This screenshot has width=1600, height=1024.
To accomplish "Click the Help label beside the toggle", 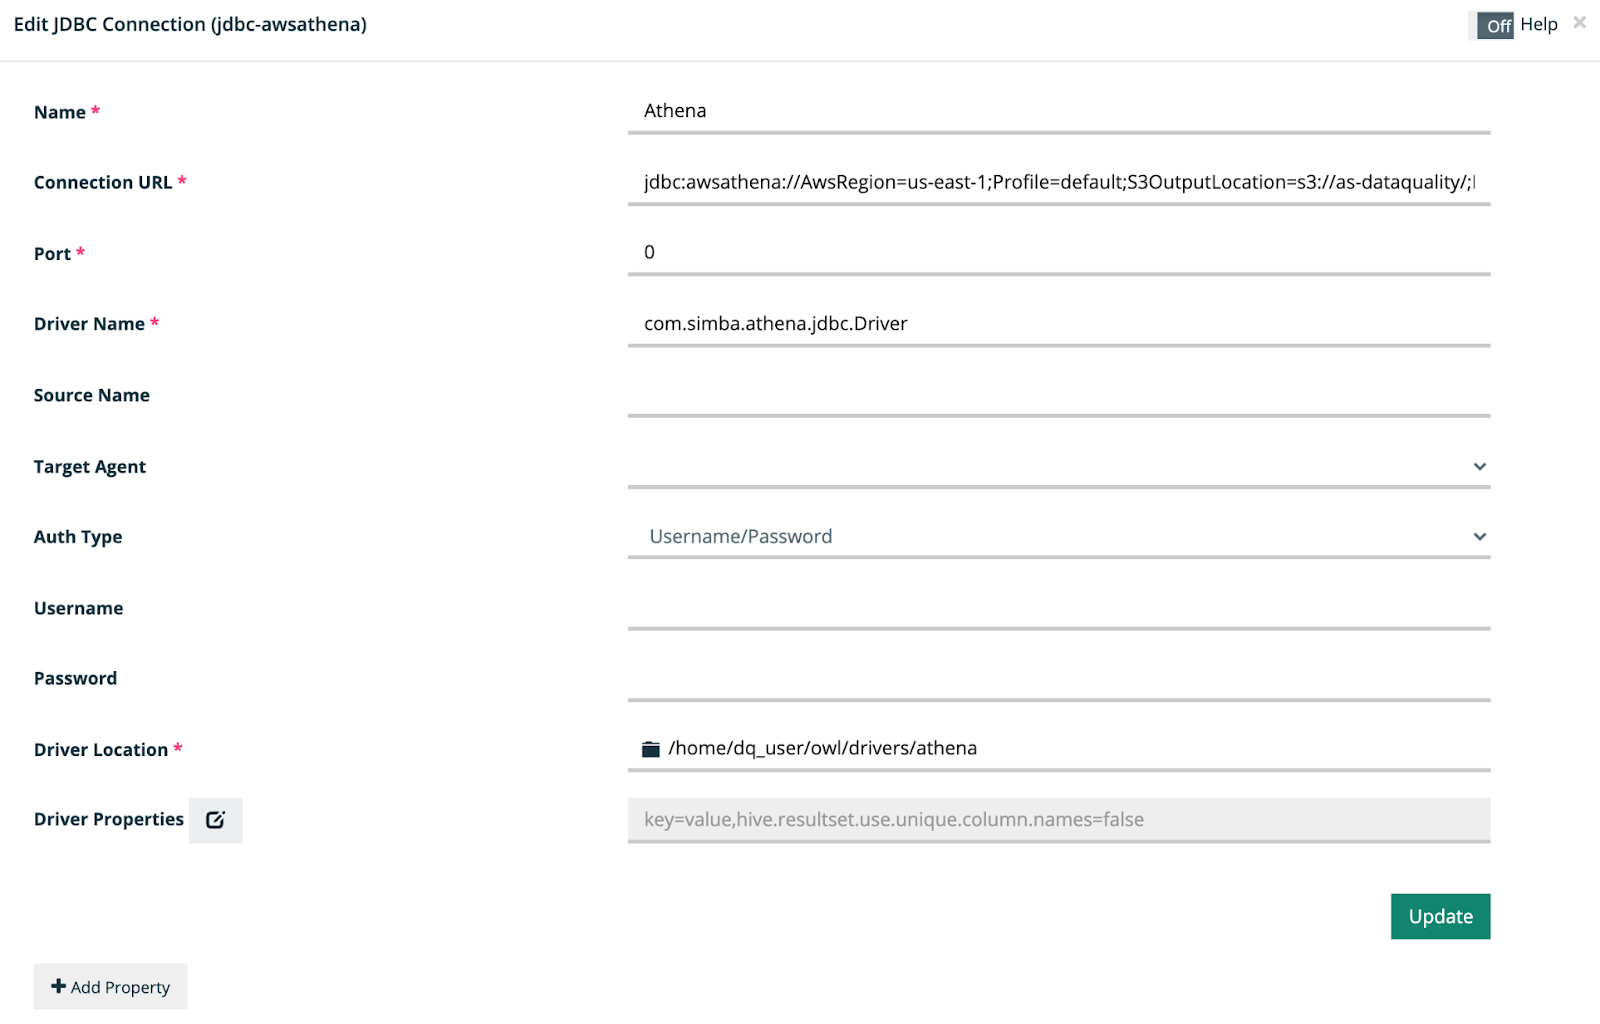I will (x=1539, y=24).
